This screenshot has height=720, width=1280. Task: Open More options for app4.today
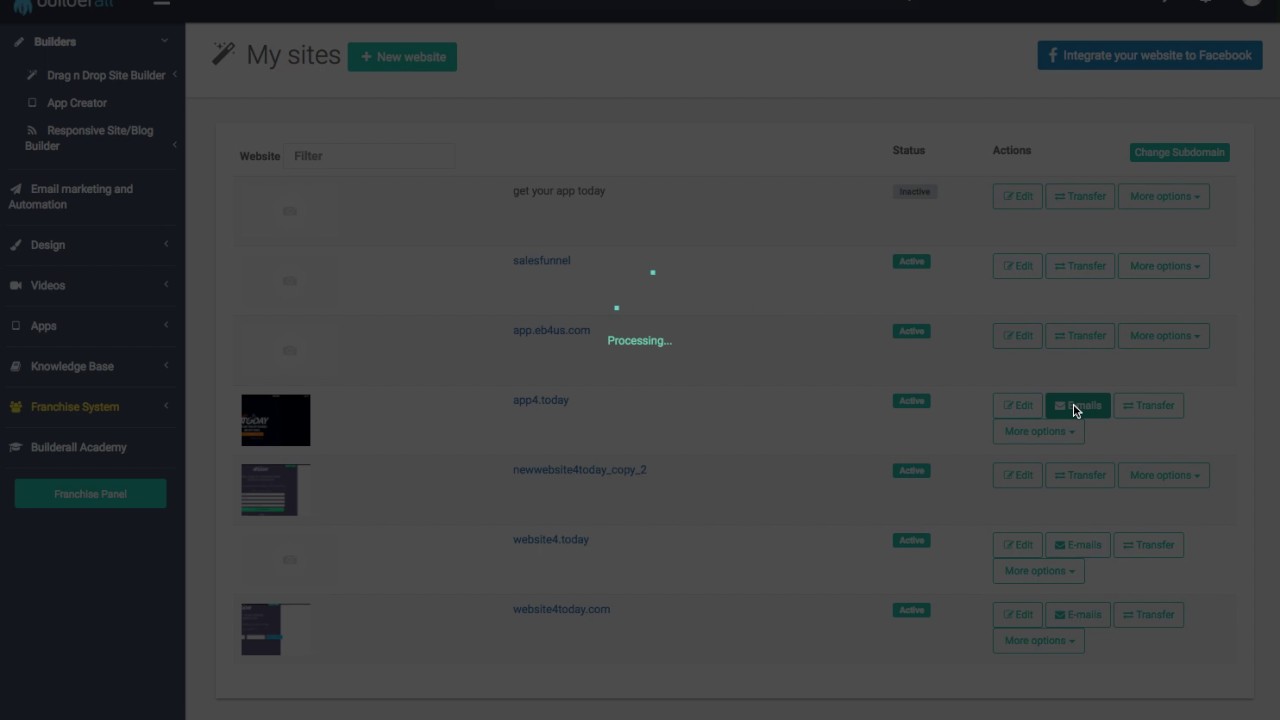[x=1039, y=432]
